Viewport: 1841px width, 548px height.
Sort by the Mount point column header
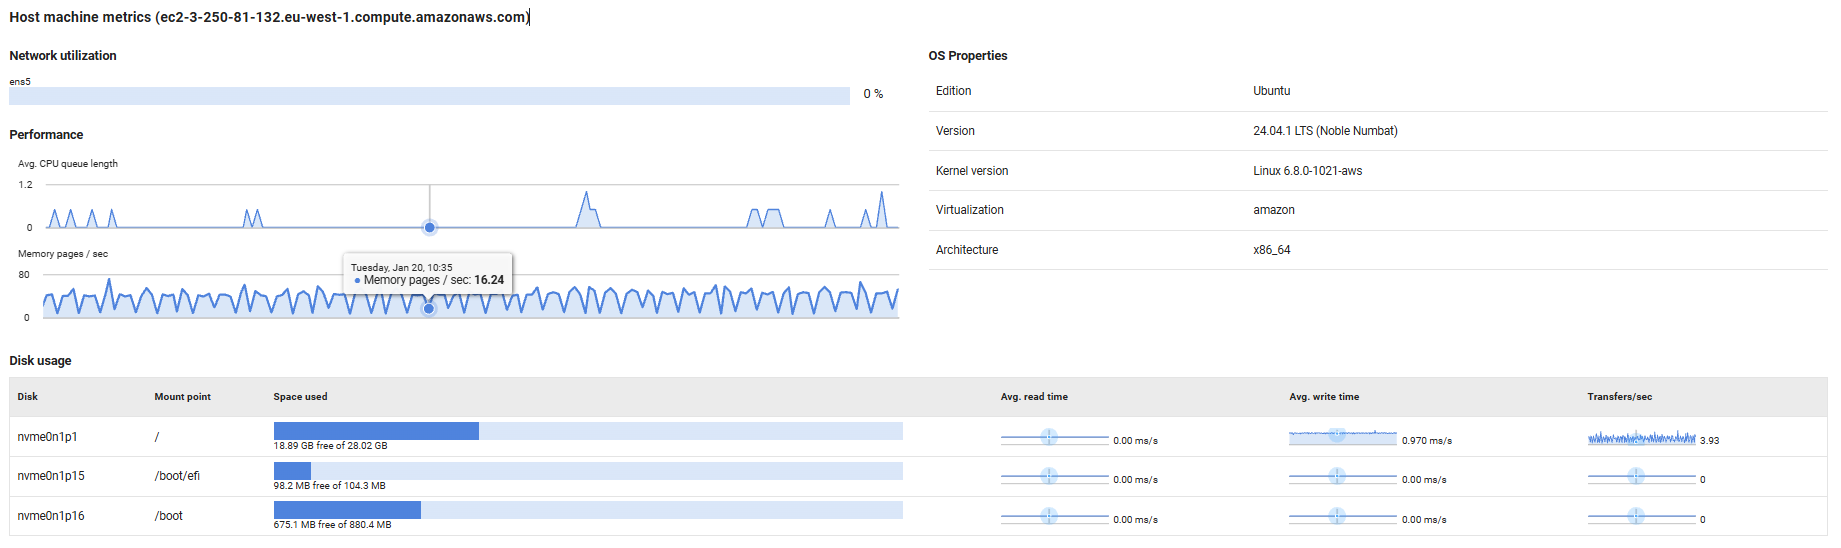coord(182,397)
